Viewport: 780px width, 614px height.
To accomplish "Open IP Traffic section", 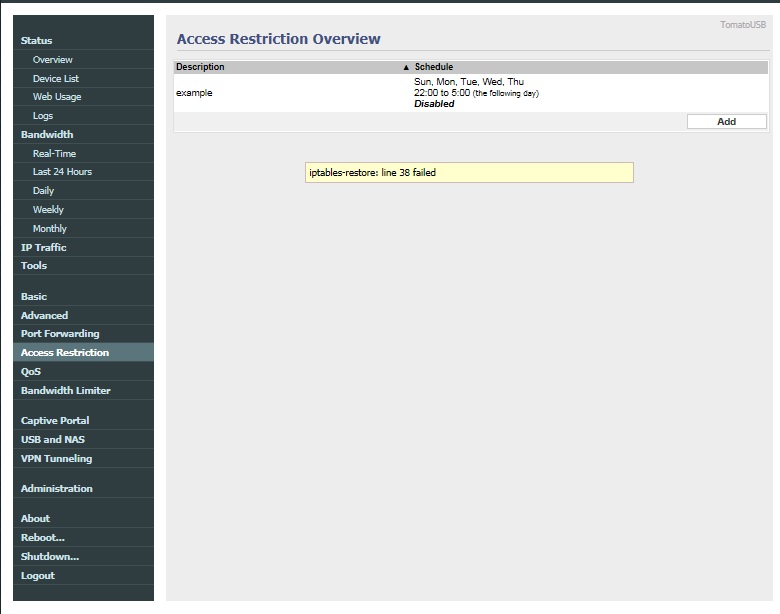I will [44, 247].
